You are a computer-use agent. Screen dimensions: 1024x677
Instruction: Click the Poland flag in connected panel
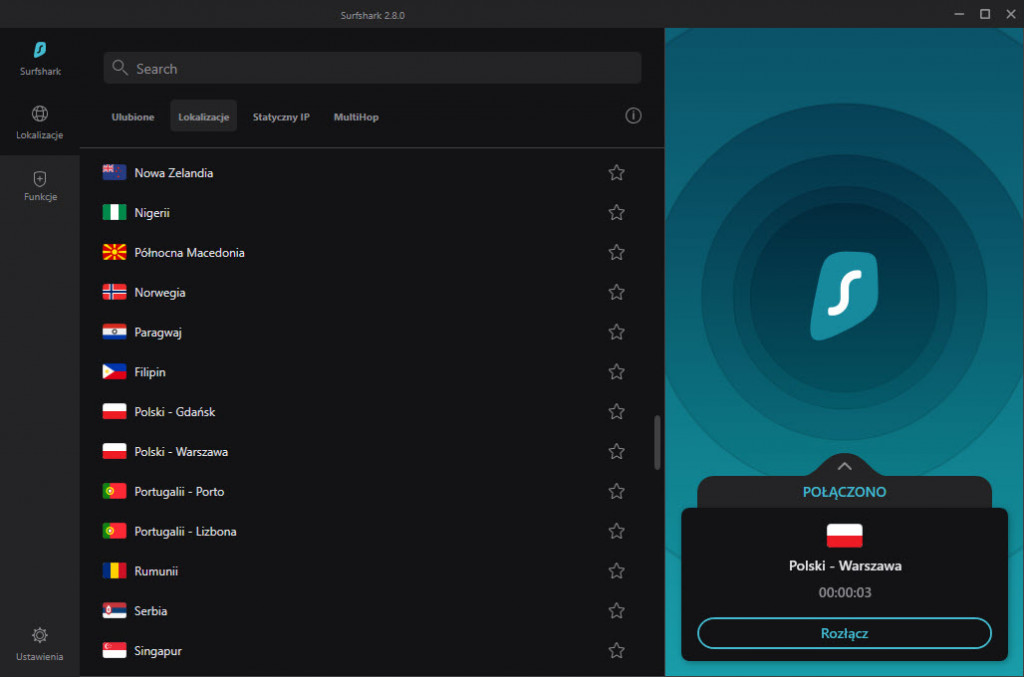pyautogui.click(x=844, y=535)
